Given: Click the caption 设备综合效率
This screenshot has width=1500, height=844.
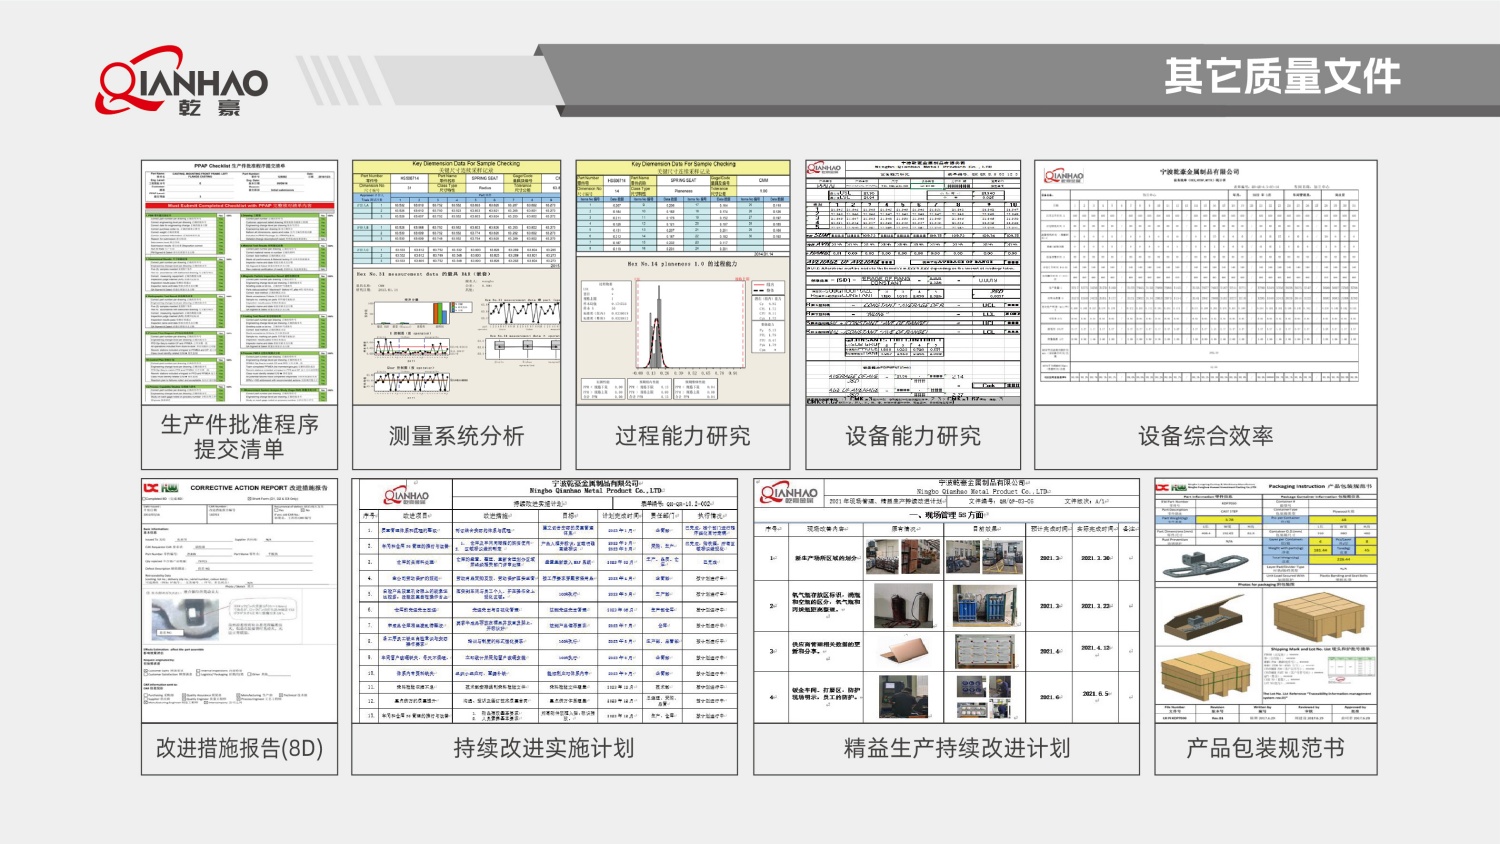Looking at the screenshot, I should 1206,436.
